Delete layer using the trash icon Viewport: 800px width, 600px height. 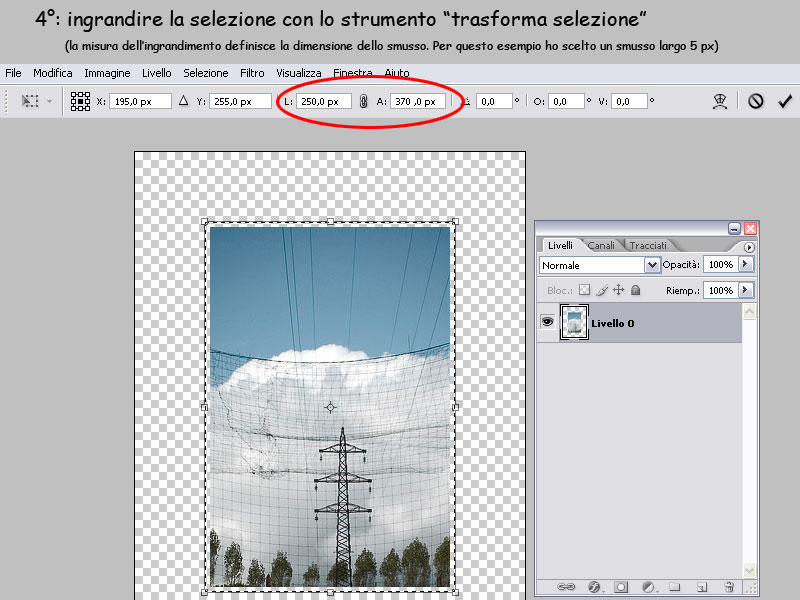click(x=728, y=585)
